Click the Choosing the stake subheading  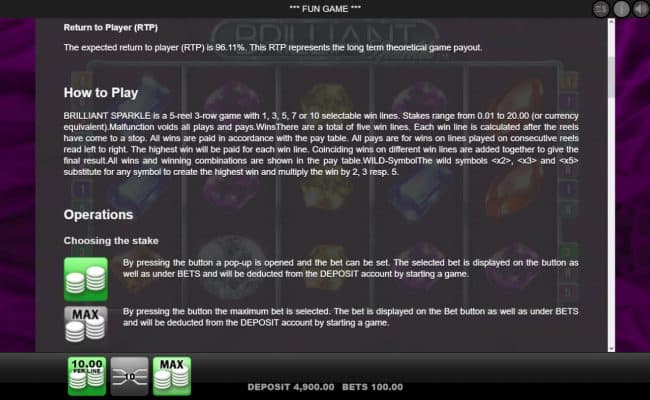(111, 241)
